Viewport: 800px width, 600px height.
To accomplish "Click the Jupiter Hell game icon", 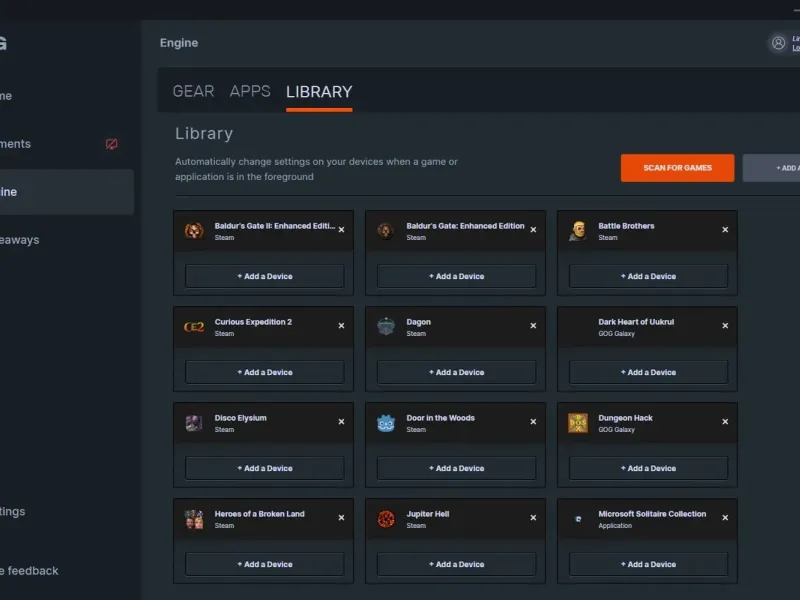I will (x=386, y=519).
